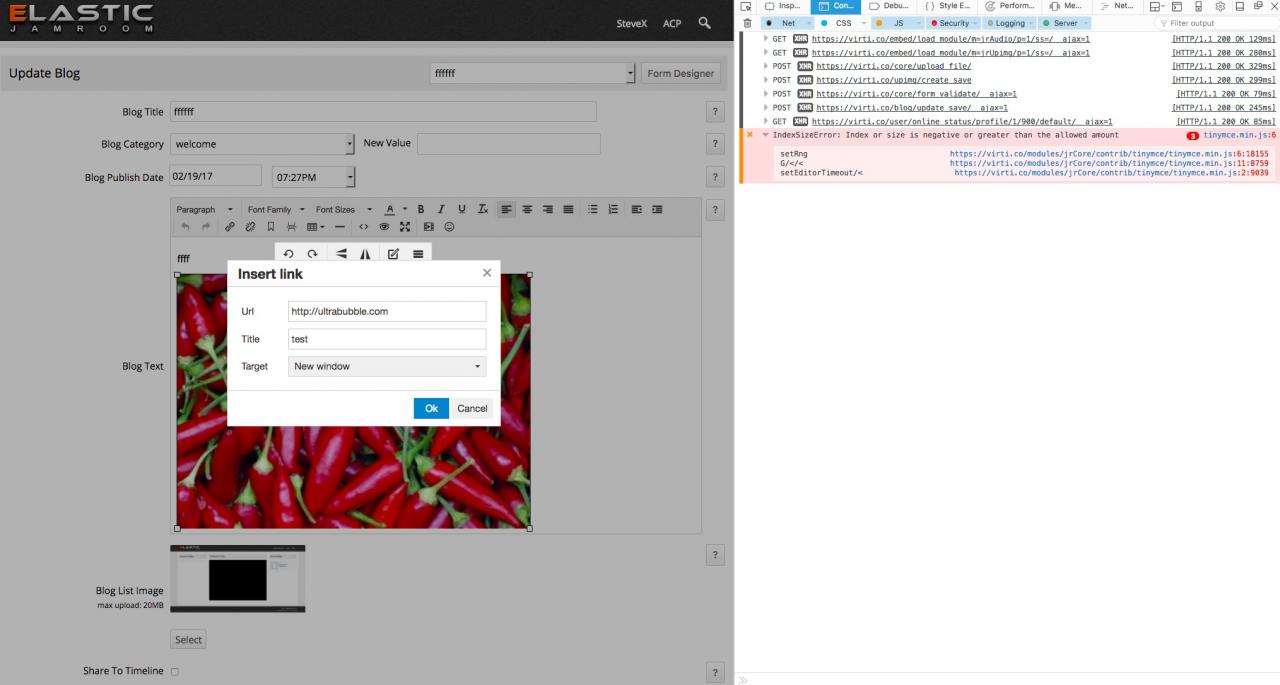Viewport: 1280px width, 685px height.
Task: Open the edit image tool
Action: (393, 254)
